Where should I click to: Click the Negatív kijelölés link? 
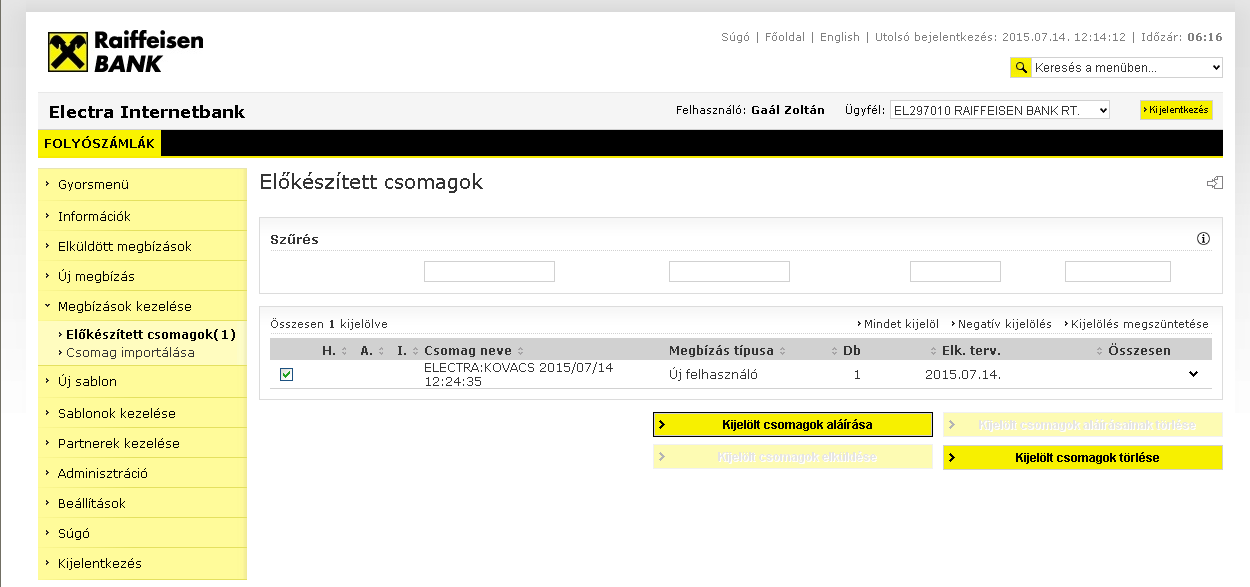[x=1005, y=324]
